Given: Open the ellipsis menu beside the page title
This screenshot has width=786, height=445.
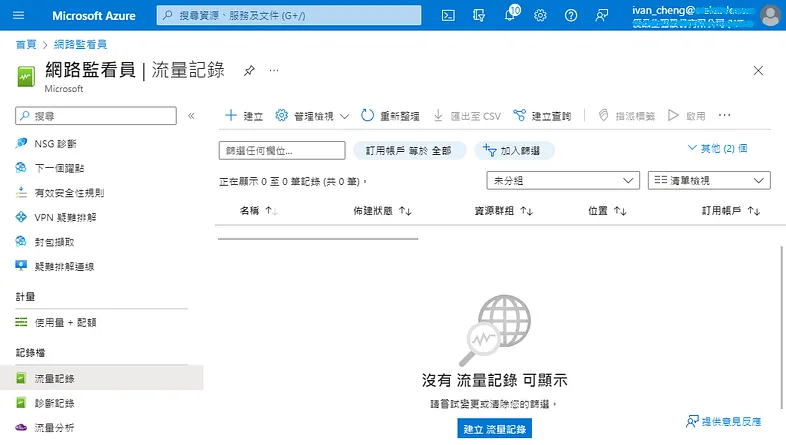Looking at the screenshot, I should pos(274,71).
